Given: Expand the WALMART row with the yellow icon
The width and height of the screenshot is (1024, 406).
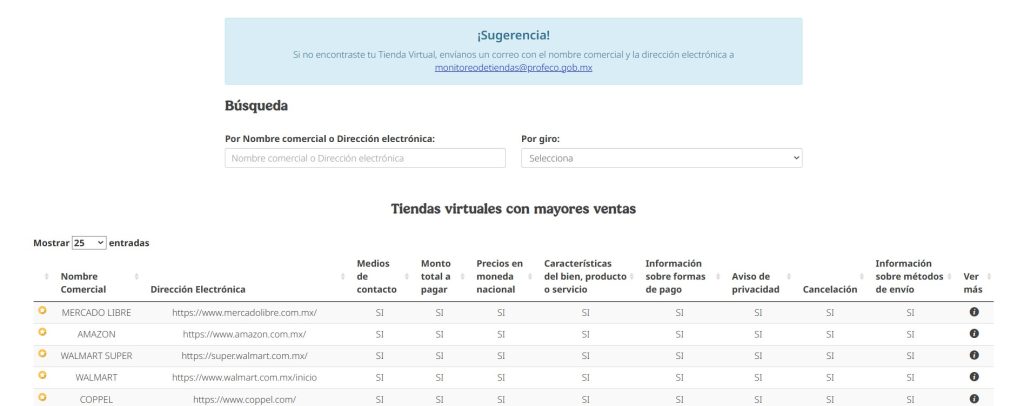Looking at the screenshot, I should click(42, 375).
